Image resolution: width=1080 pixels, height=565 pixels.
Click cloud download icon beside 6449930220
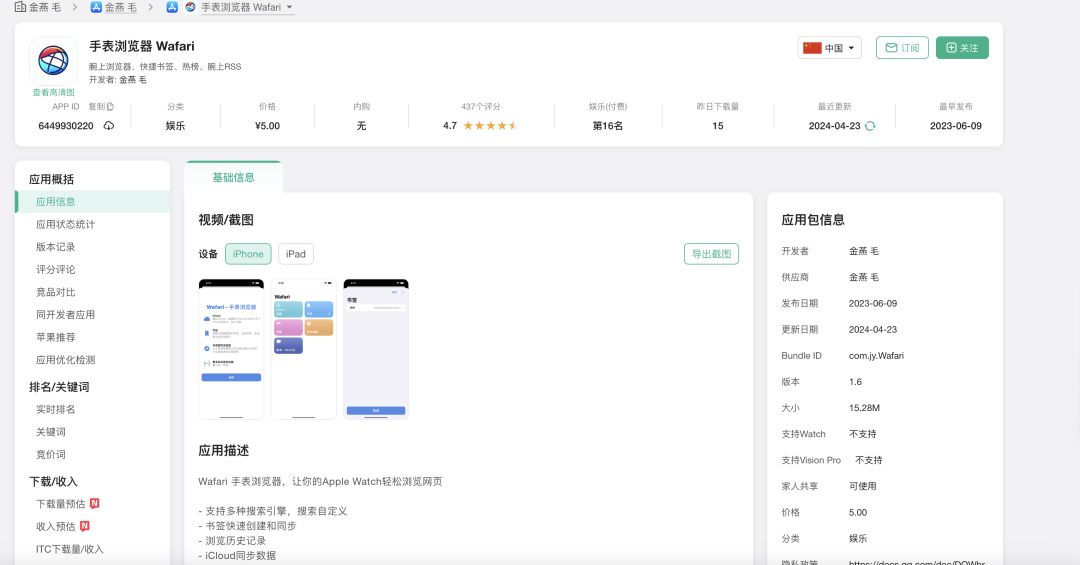click(109, 126)
